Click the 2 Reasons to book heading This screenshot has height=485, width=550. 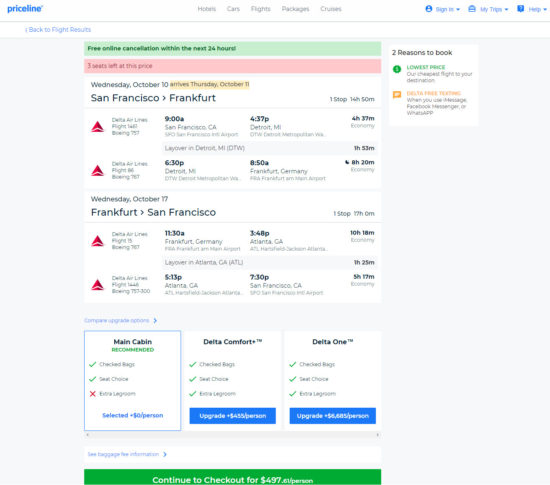pyautogui.click(x=422, y=53)
